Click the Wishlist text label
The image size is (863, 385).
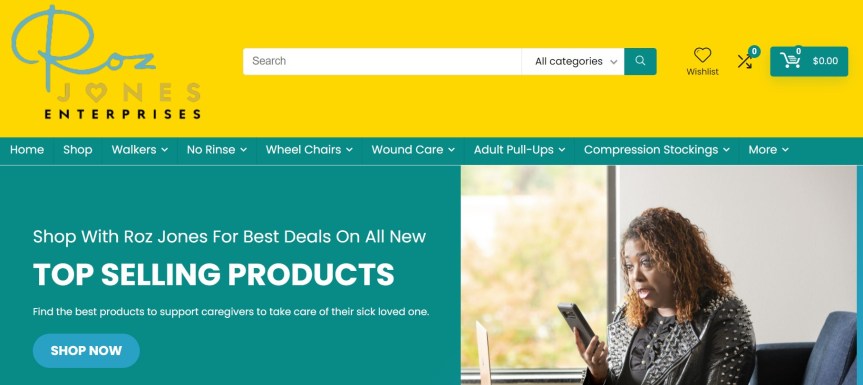(702, 72)
